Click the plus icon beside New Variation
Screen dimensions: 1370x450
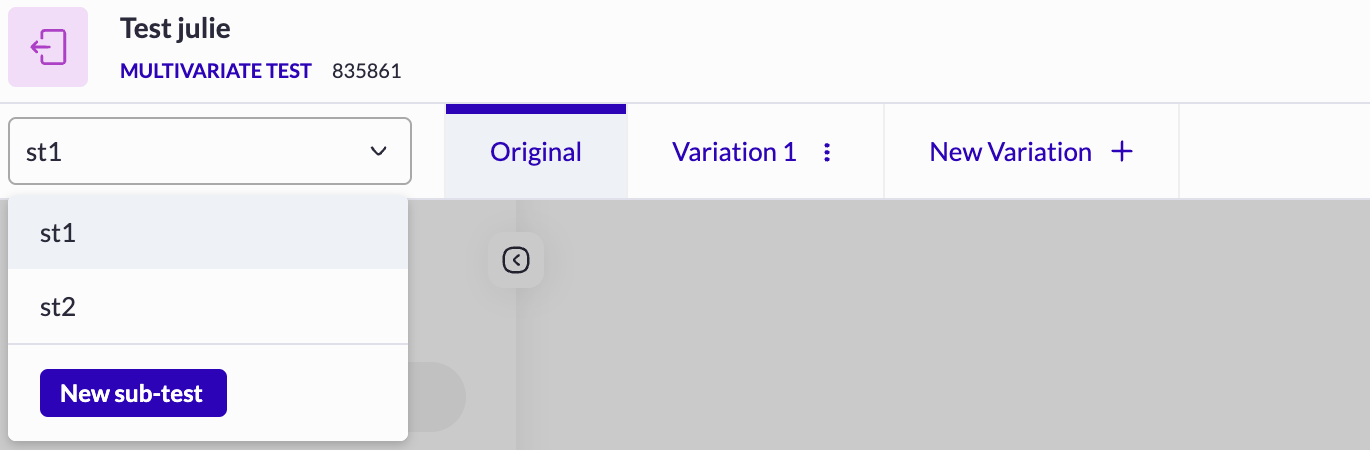1122,152
